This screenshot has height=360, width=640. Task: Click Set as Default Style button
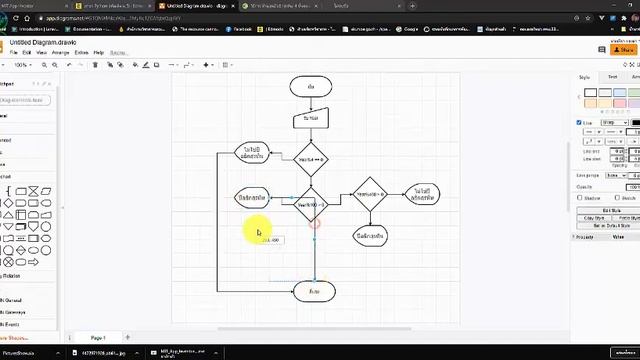(x=611, y=225)
